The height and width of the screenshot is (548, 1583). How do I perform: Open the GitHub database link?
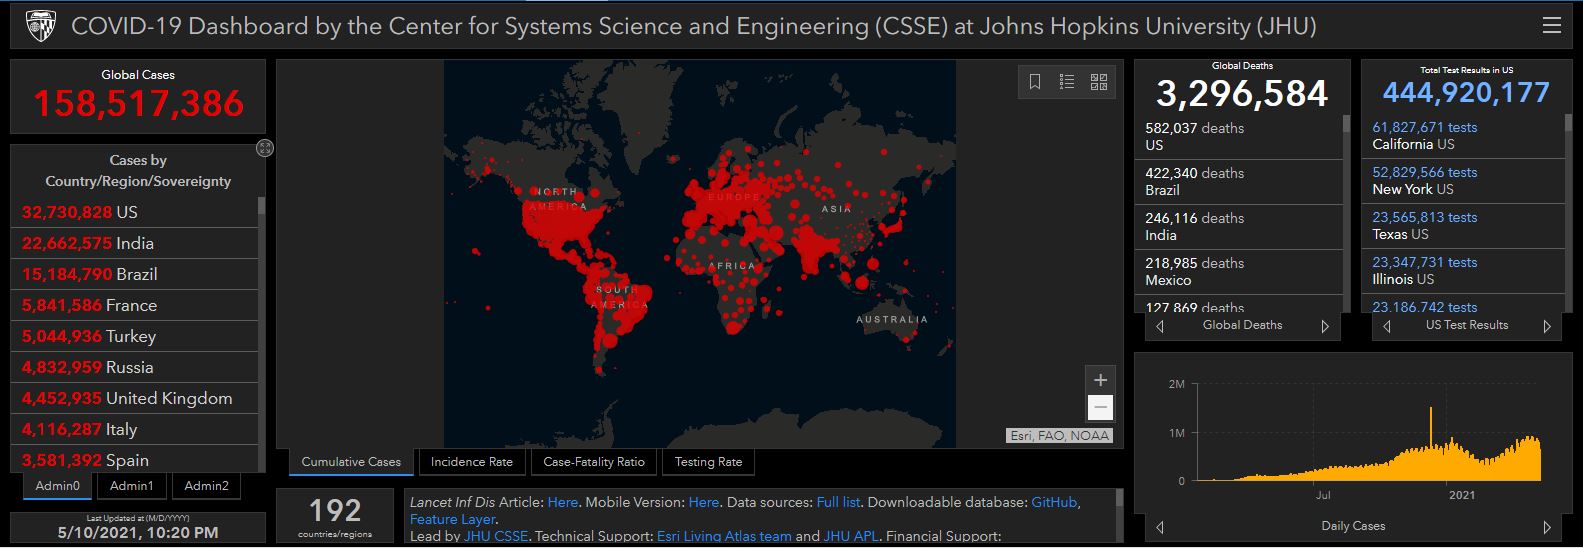coord(1054,502)
